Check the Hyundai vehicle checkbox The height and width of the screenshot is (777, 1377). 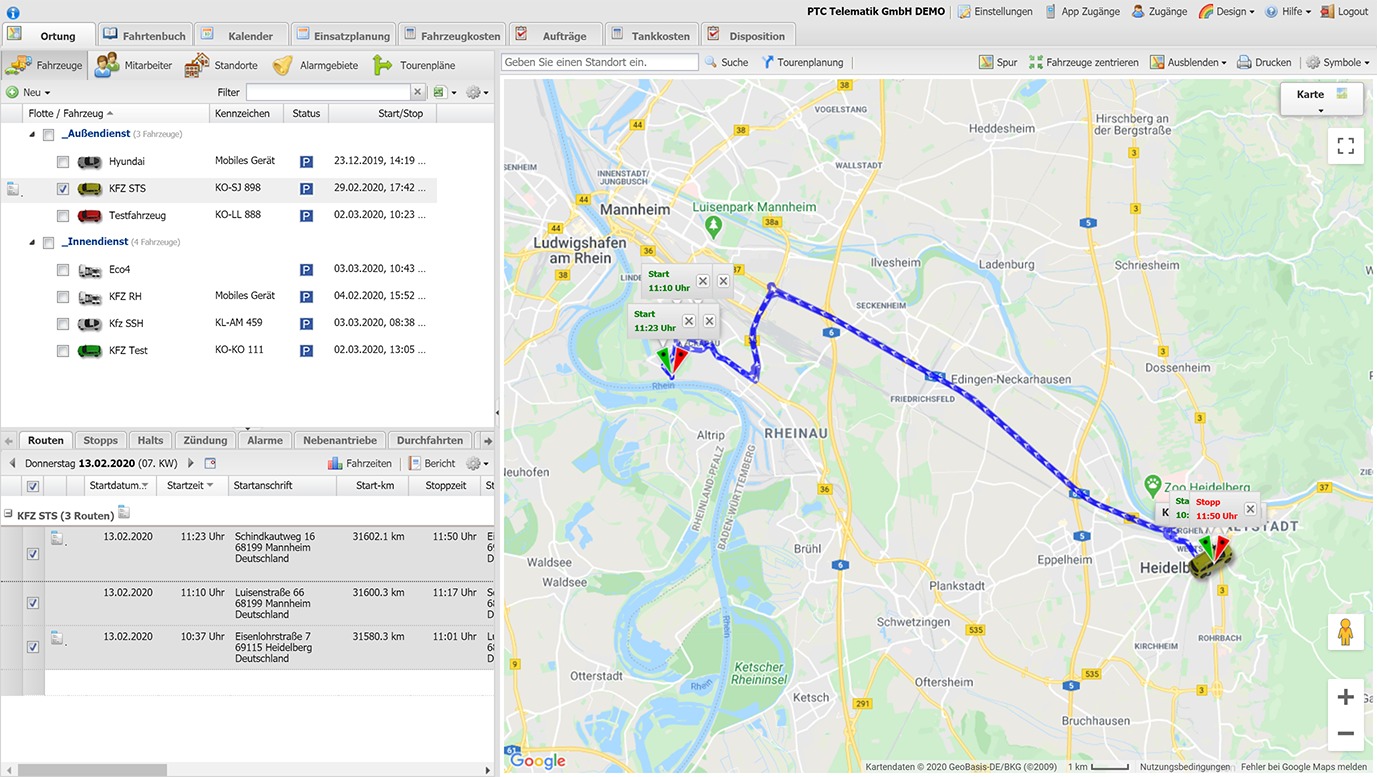point(63,162)
